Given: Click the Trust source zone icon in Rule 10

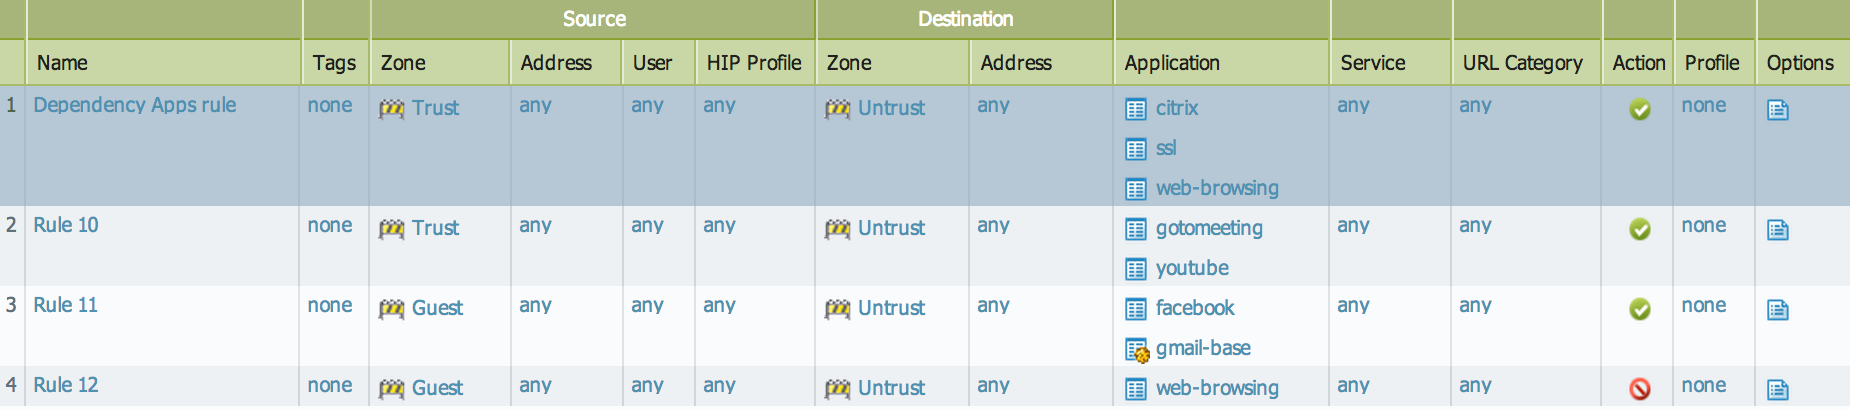Looking at the screenshot, I should (x=391, y=229).
